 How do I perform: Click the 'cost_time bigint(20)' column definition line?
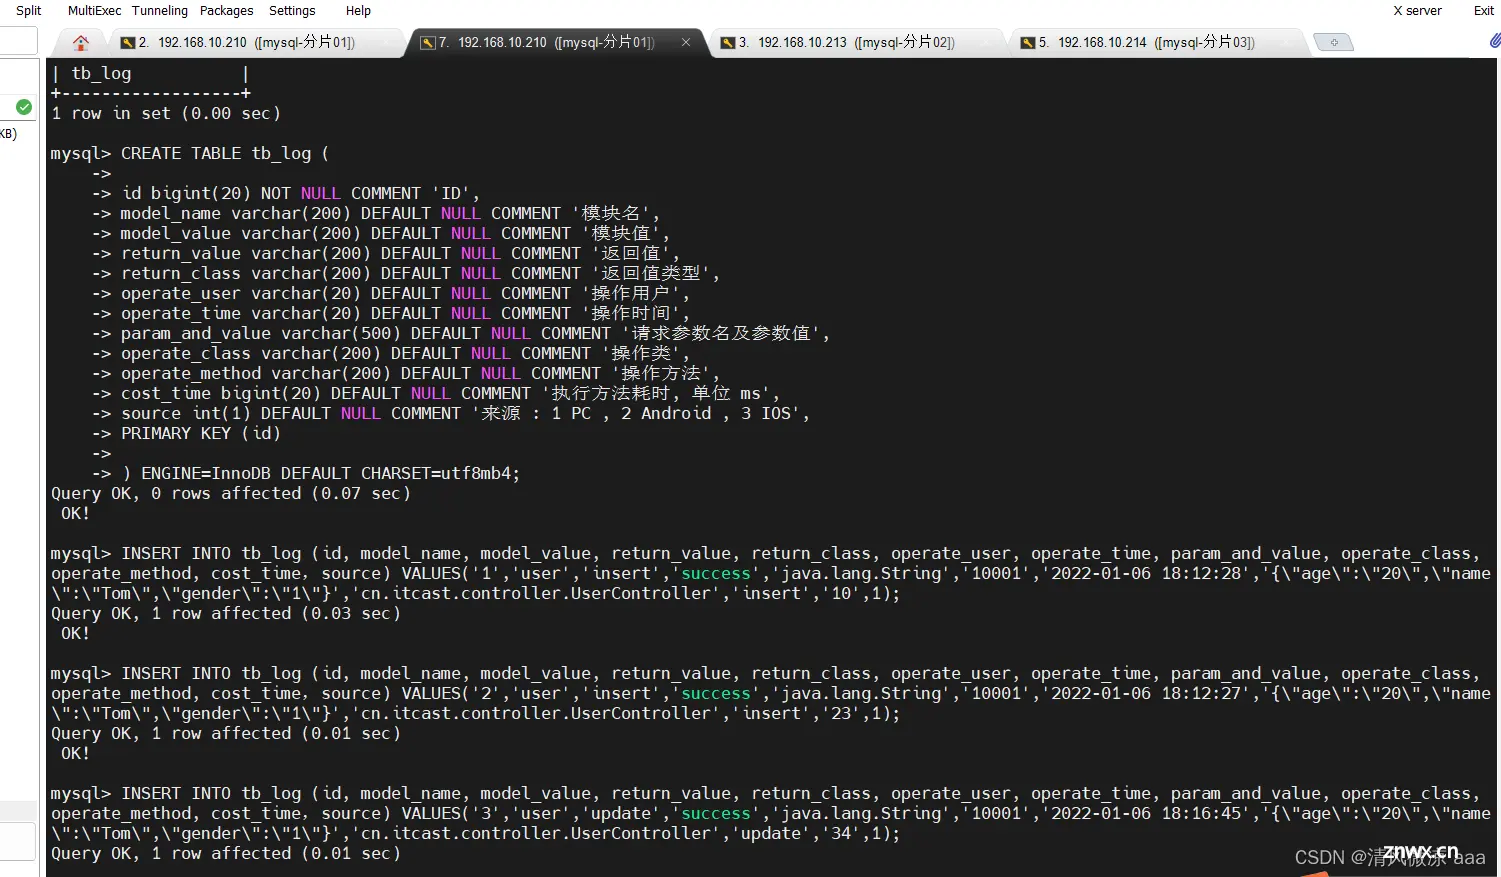(x=450, y=393)
